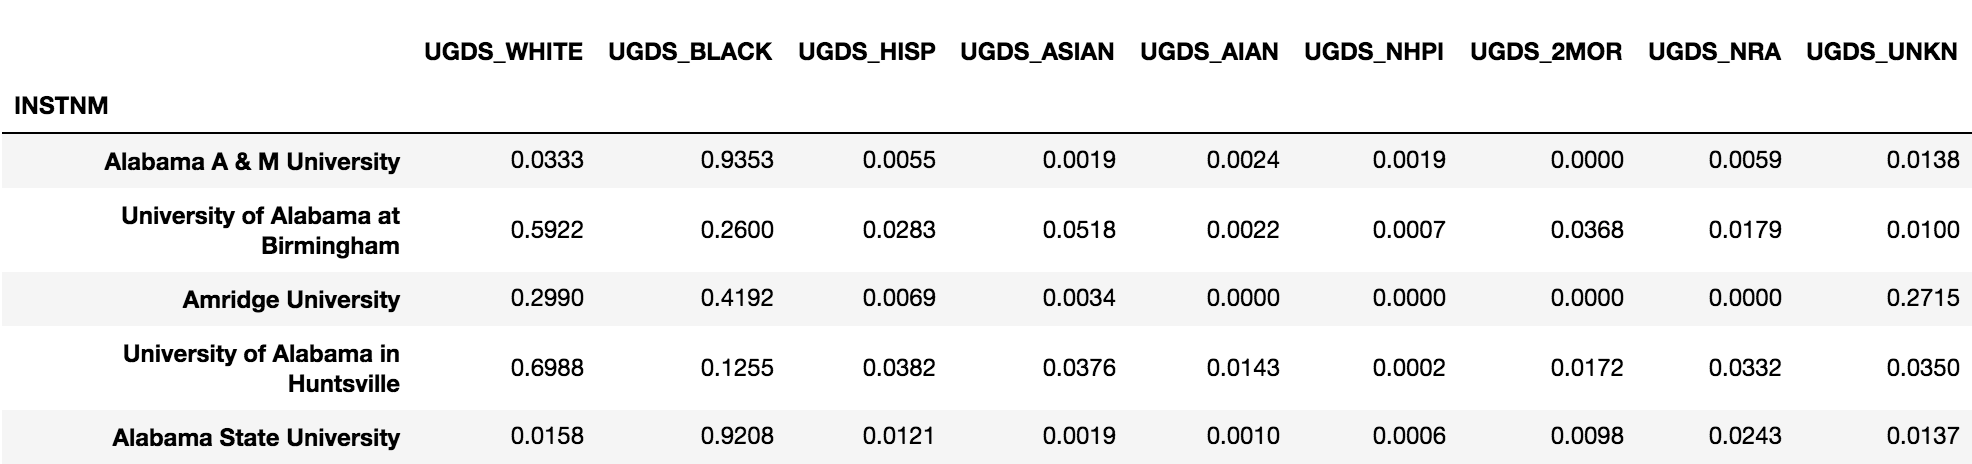
Task: Click Amridge University's 0.2715 unknown value
Action: click(1923, 298)
